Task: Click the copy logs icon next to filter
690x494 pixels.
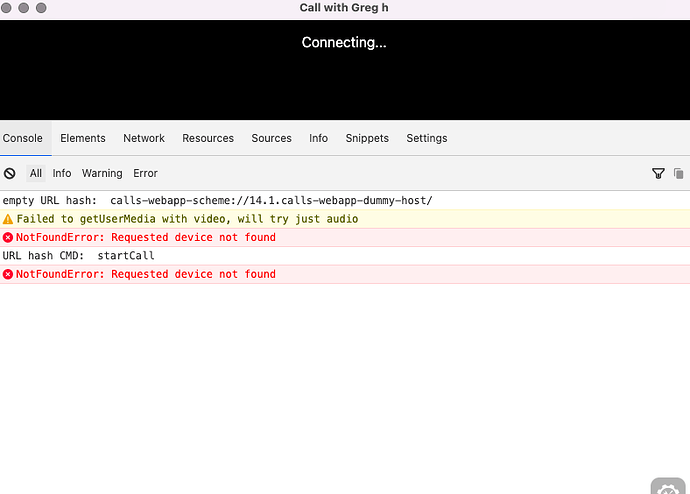Action: (679, 174)
